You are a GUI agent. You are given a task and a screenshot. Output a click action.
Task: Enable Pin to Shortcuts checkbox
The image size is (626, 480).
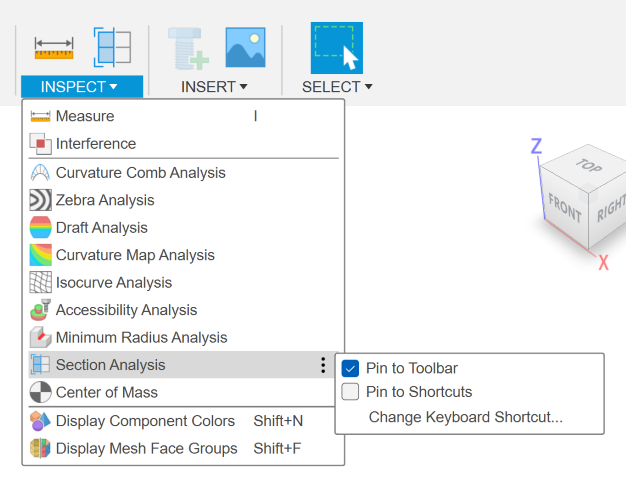point(350,392)
